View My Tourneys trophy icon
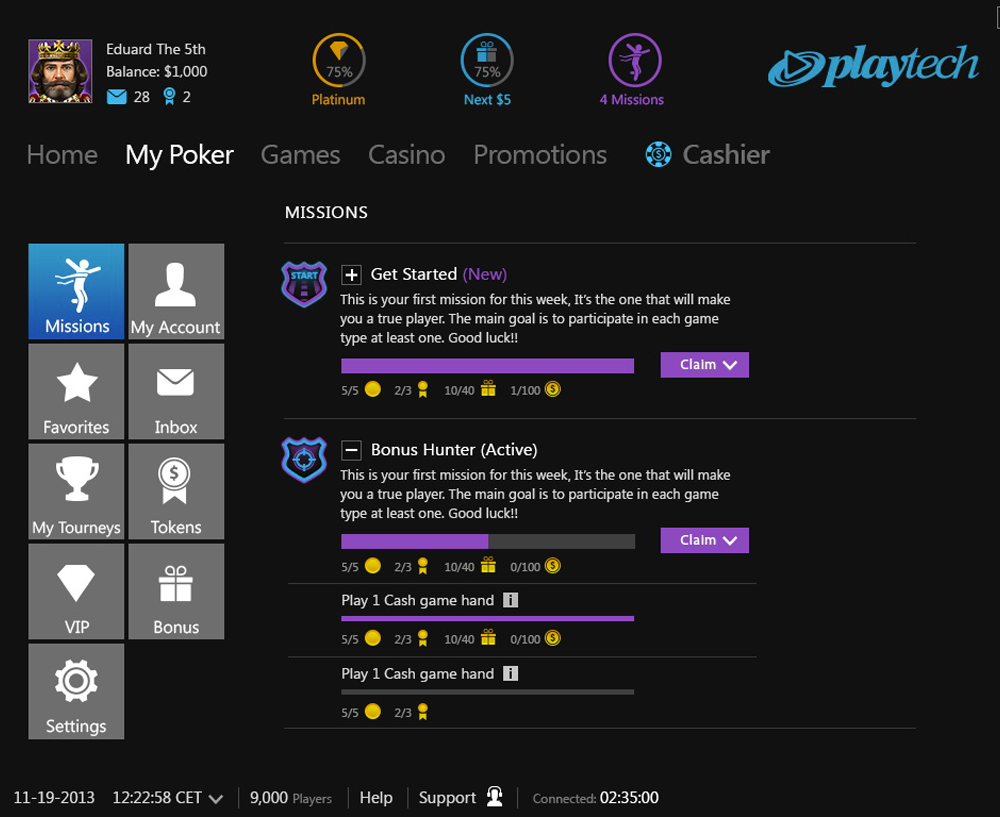Viewport: 1000px width, 817px height. pyautogui.click(x=76, y=491)
